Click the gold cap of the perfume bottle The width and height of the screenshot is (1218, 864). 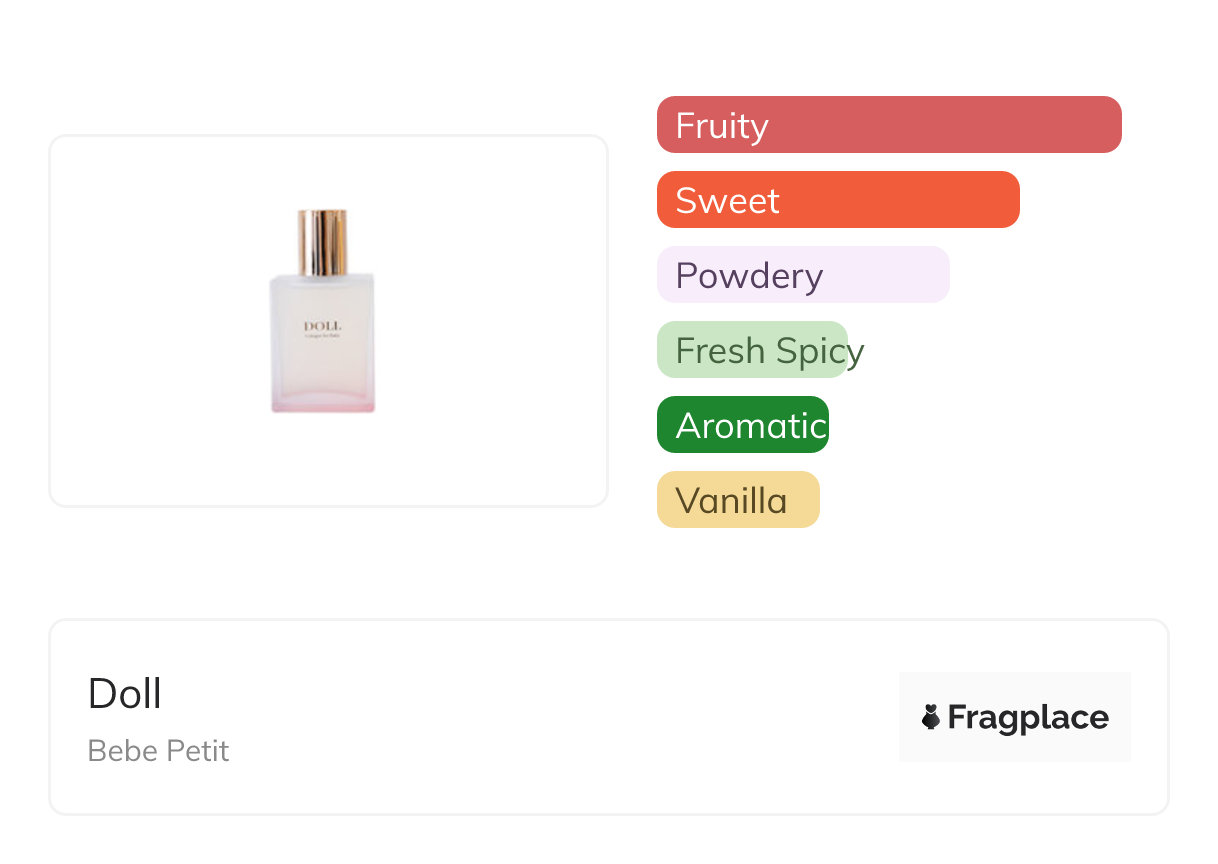pyautogui.click(x=322, y=241)
